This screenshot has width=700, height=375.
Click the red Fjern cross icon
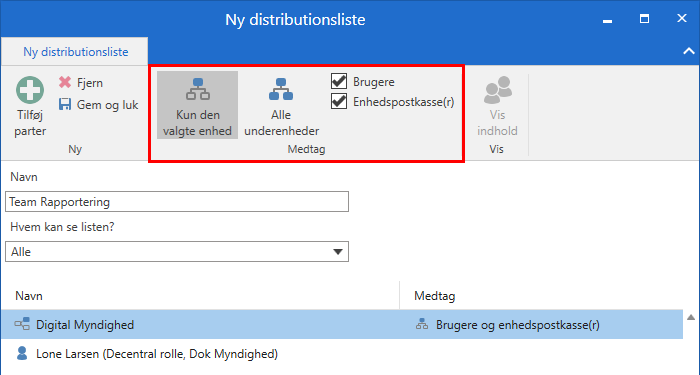(x=65, y=82)
